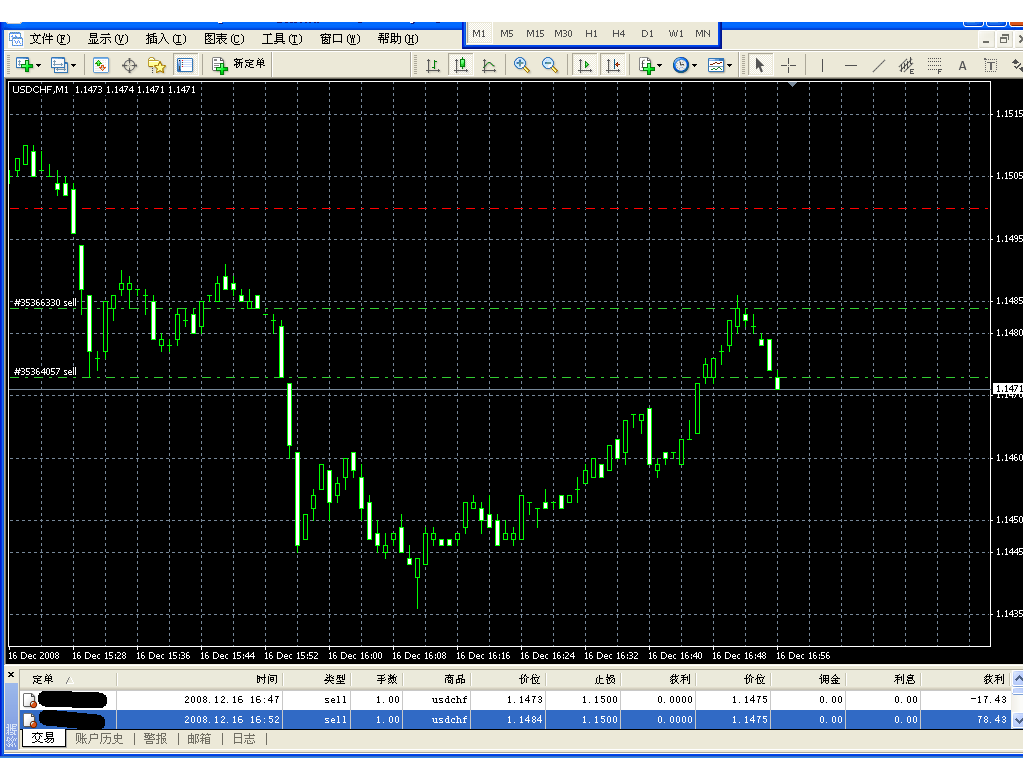Select the horizontal line drawing tool
The height and width of the screenshot is (758, 1036).
click(850, 65)
